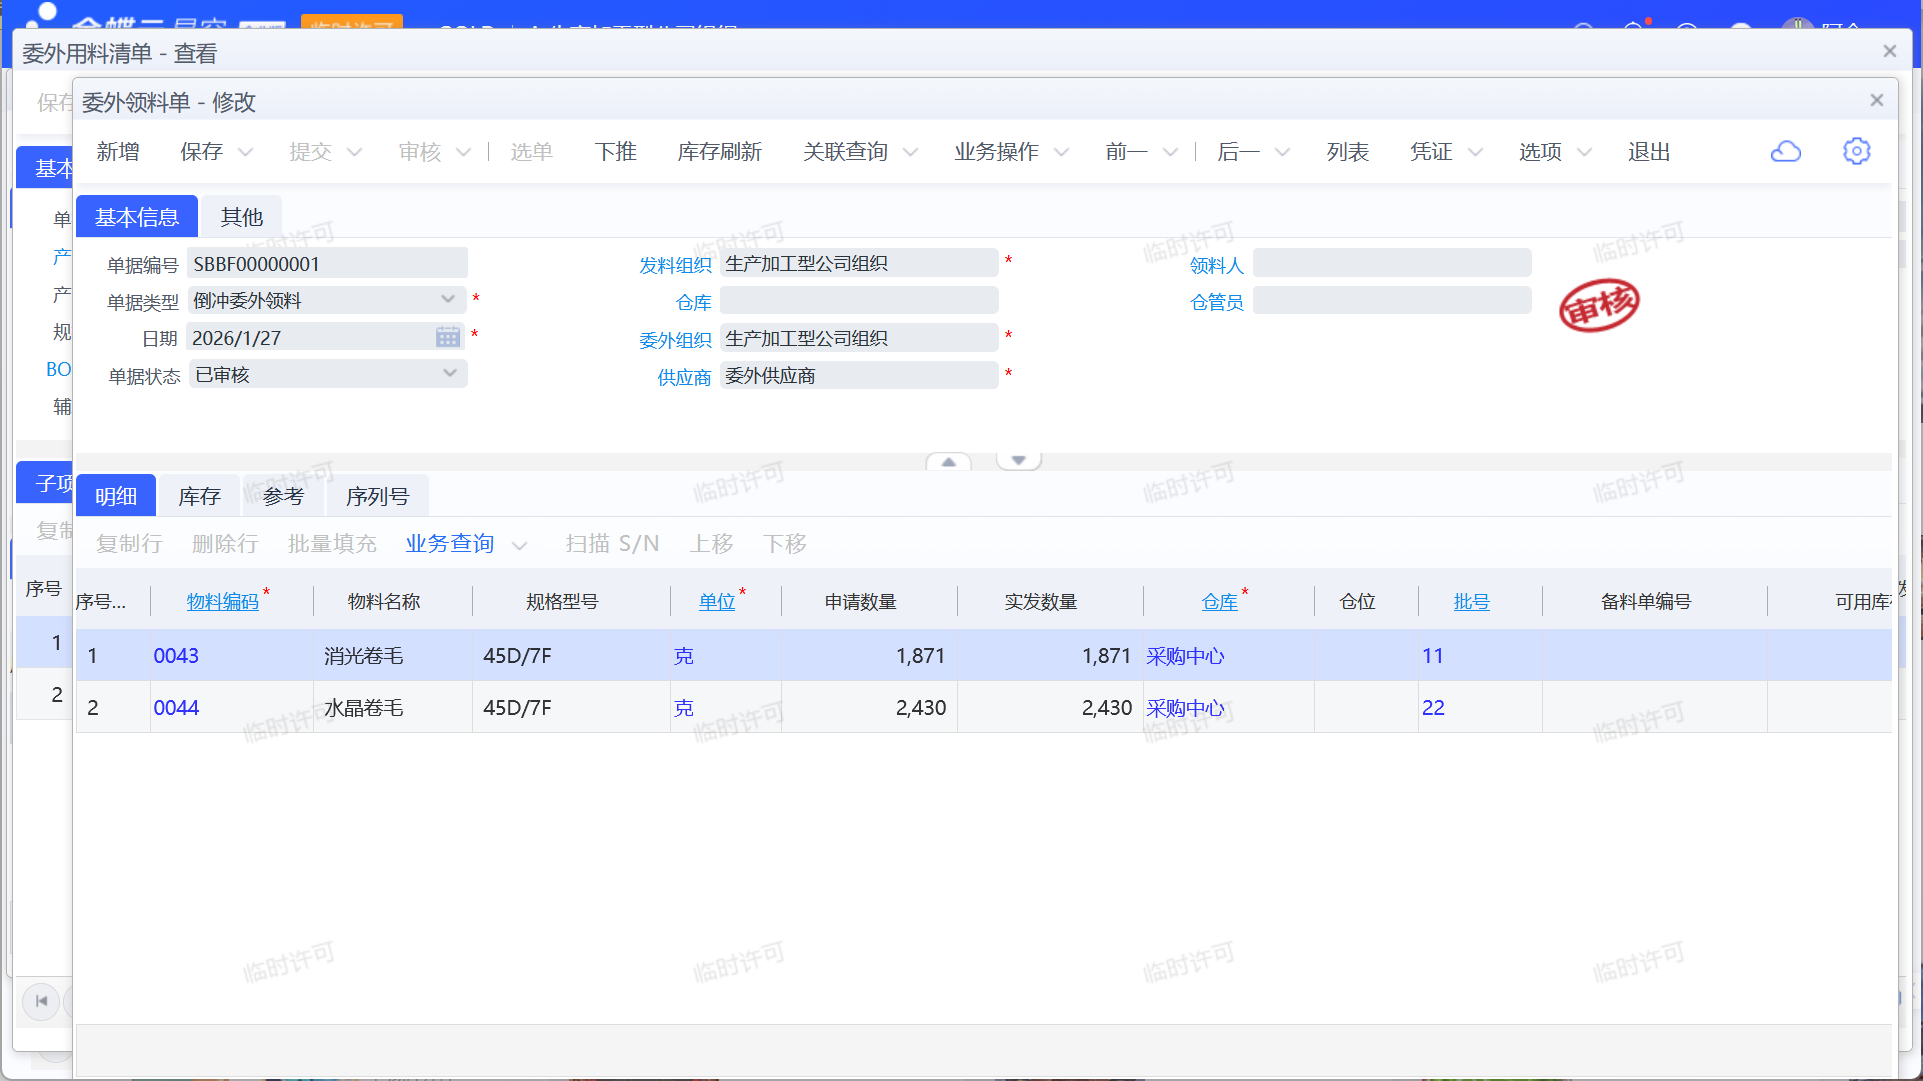The image size is (1923, 1081).
Task: Open the date calendar picker icon
Action: (448, 338)
